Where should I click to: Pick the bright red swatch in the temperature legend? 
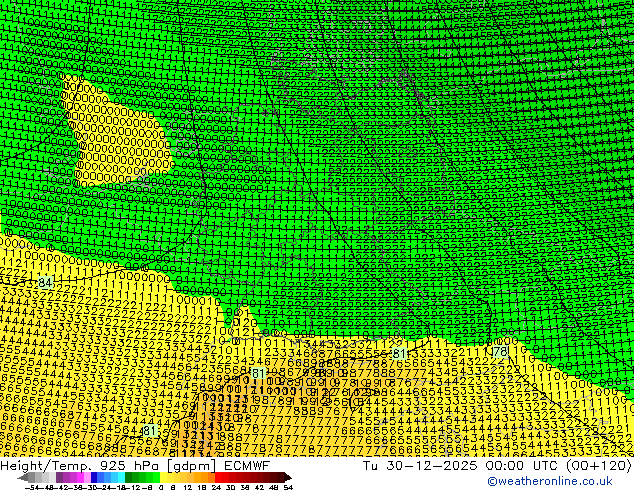click(218, 477)
